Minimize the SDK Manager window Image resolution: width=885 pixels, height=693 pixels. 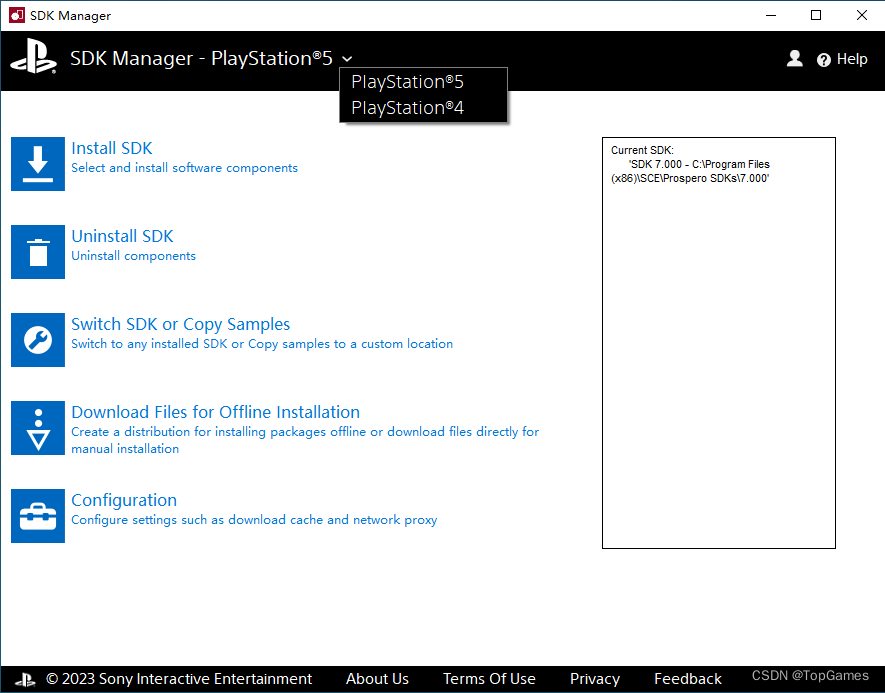771,15
